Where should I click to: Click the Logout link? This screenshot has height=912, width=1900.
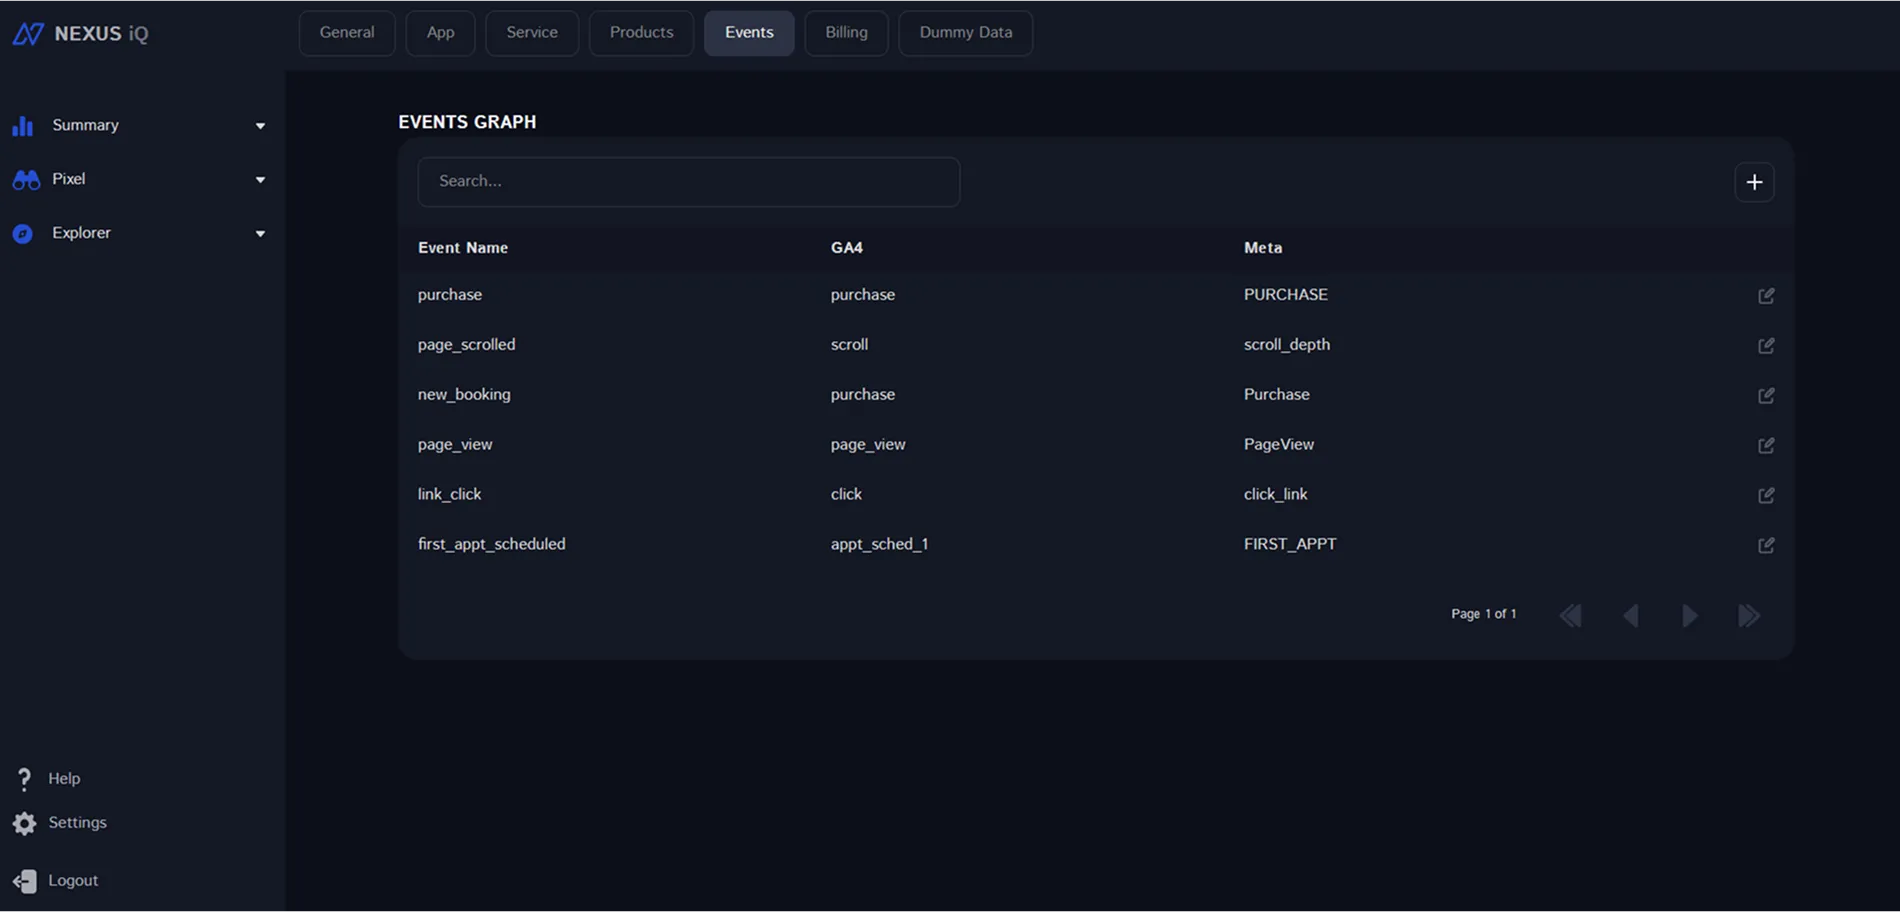72,881
